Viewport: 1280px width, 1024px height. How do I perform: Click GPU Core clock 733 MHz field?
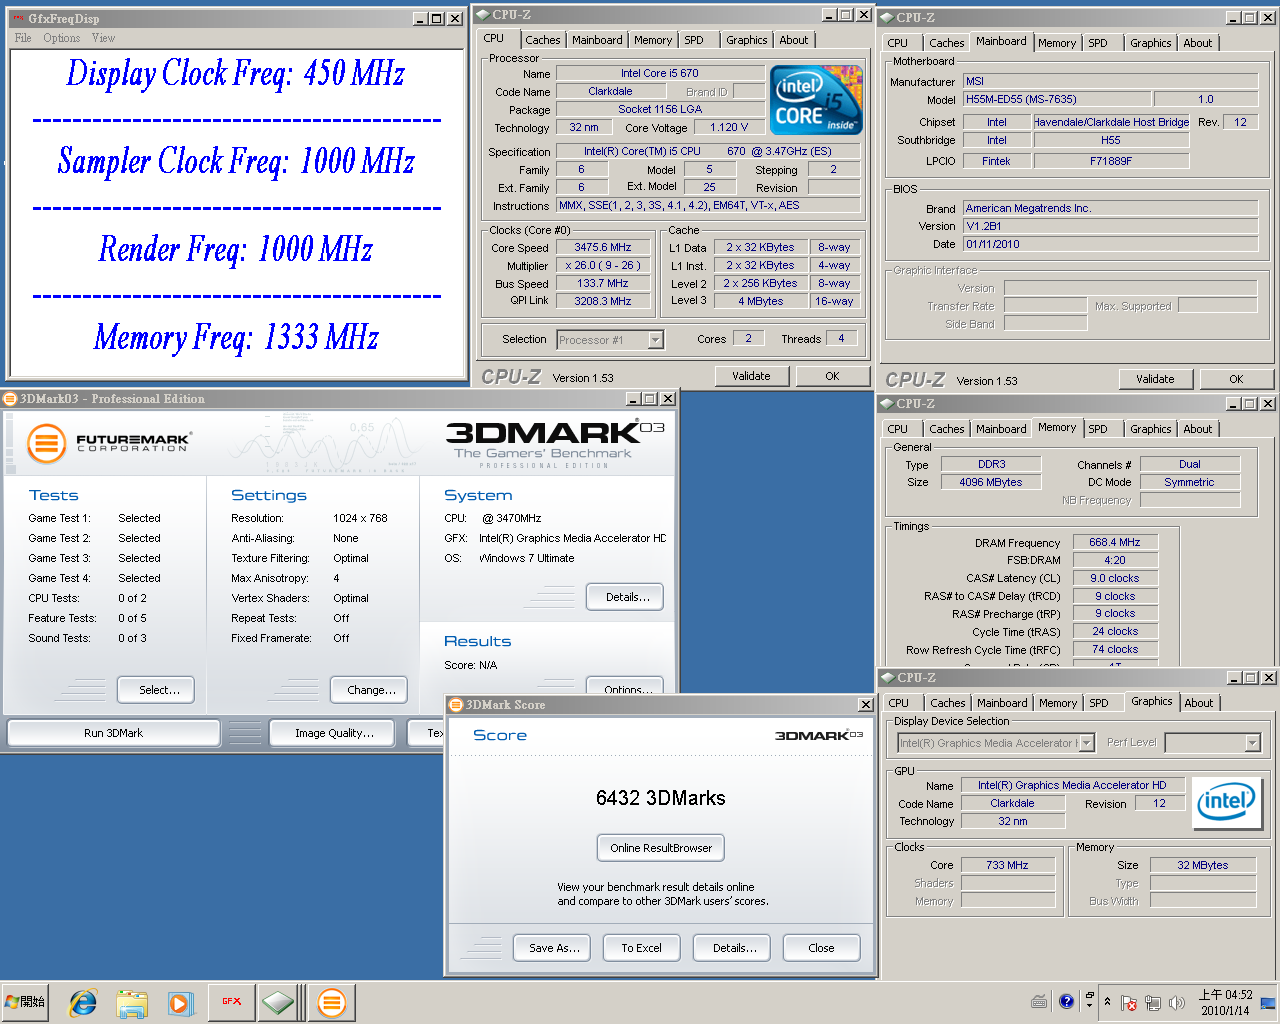[x=1007, y=865]
